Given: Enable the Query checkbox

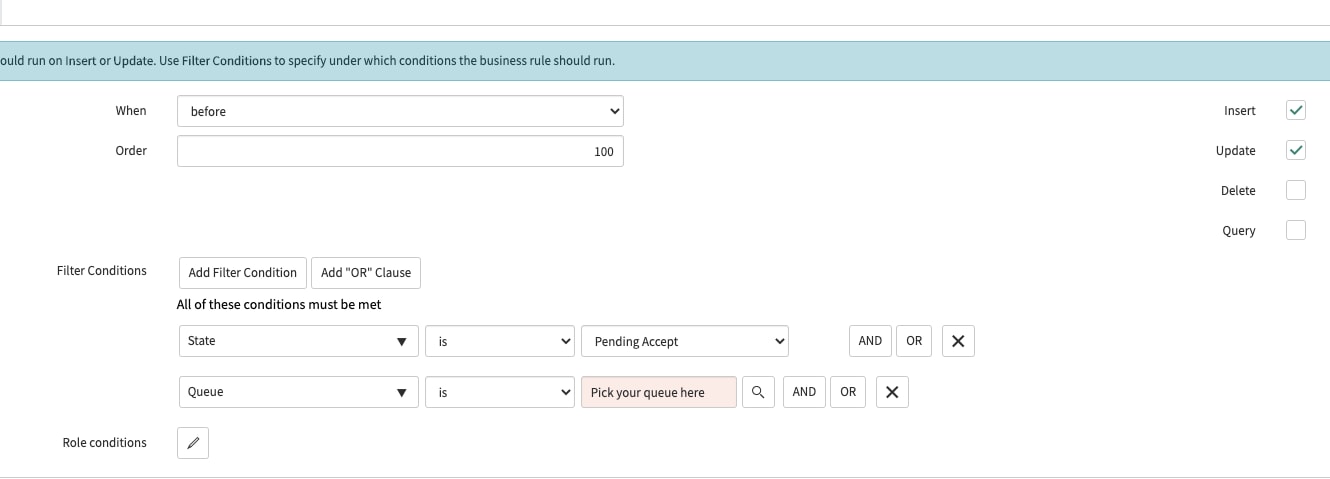Looking at the screenshot, I should coord(1296,230).
